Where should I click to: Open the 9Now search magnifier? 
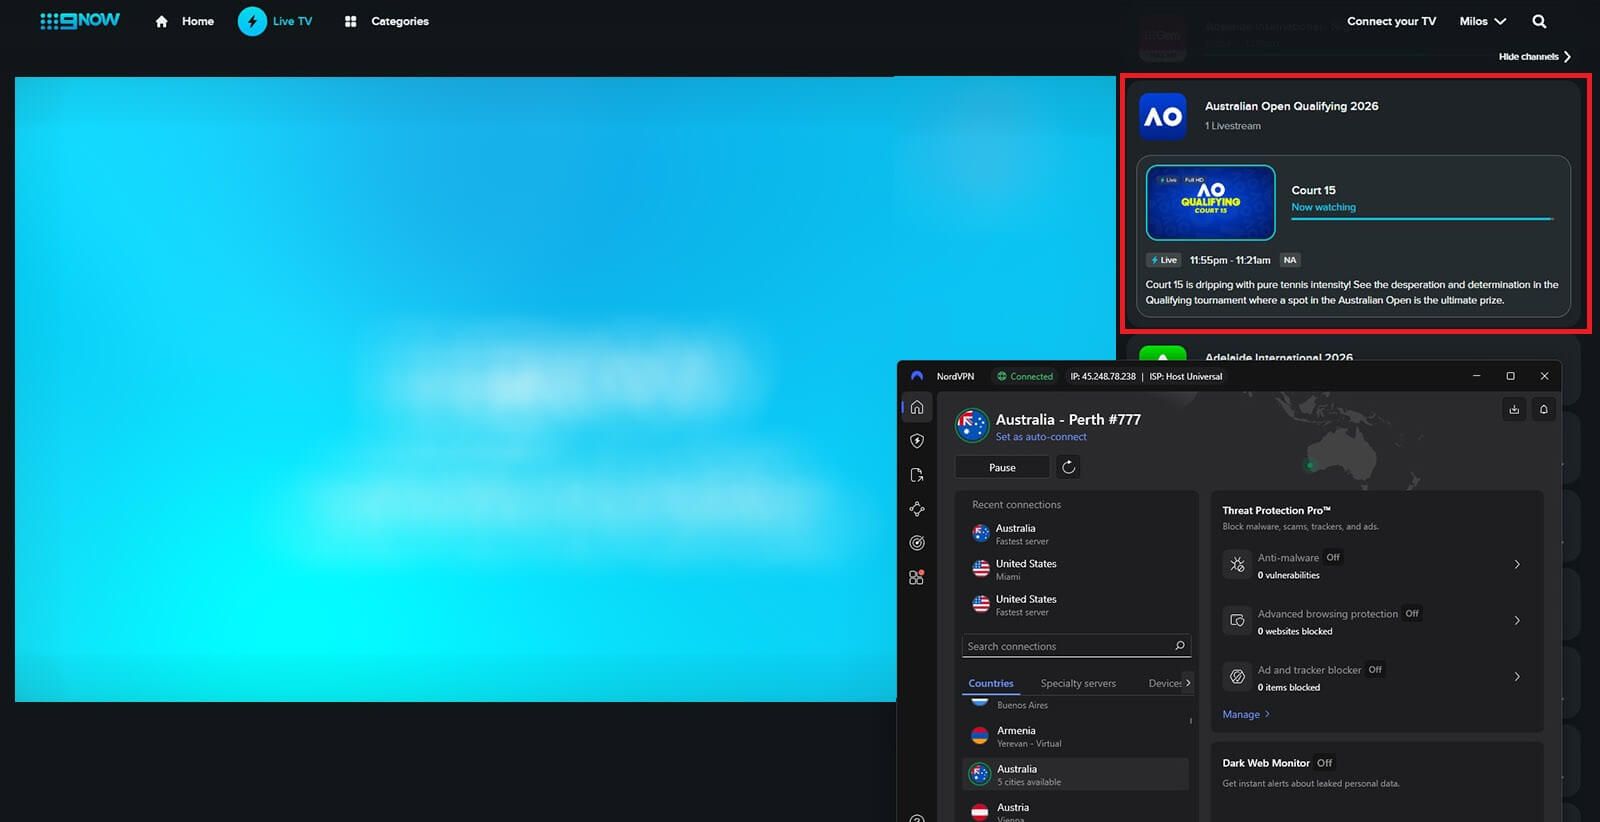(x=1539, y=21)
